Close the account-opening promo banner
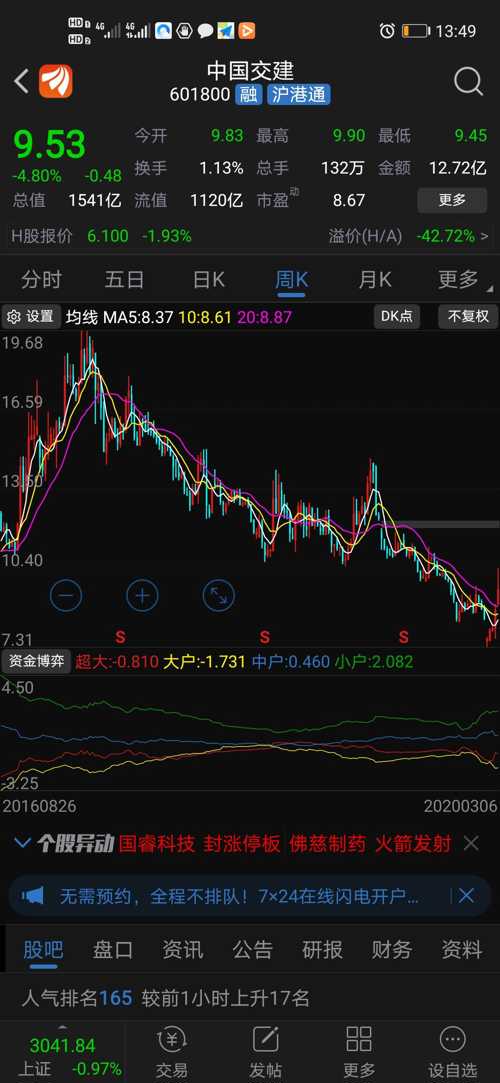This screenshot has width=500, height=1083. click(x=466, y=896)
